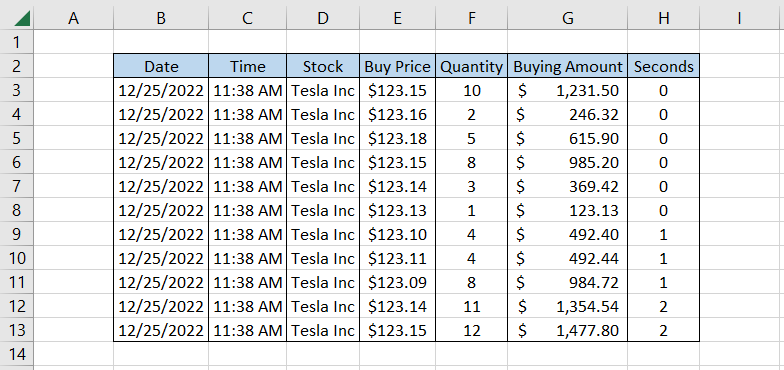
Task: Select row 1 header
Action: 16,42
